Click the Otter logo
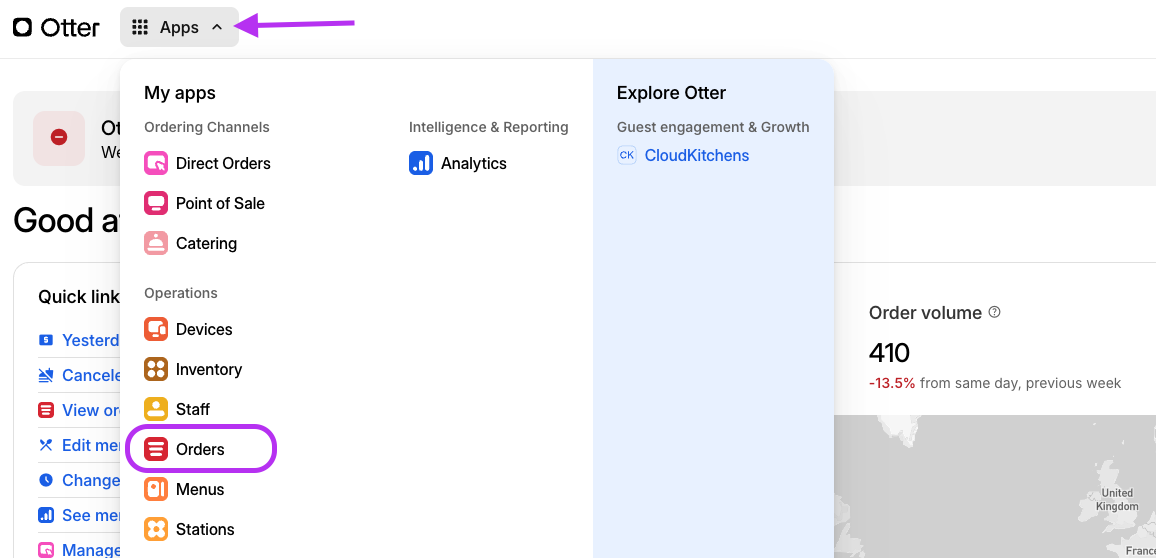Screen dimensions: 1156x558 click(56, 27)
